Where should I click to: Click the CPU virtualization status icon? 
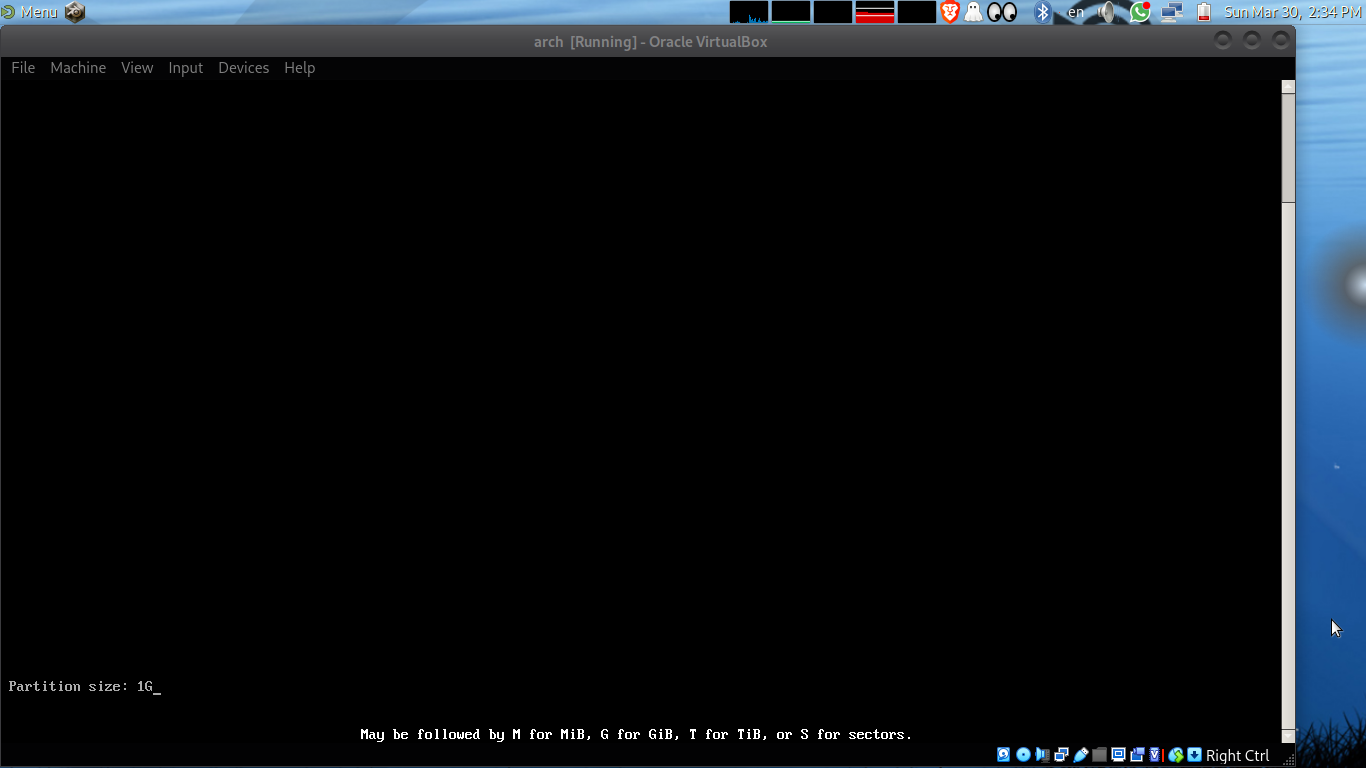tap(1155, 755)
